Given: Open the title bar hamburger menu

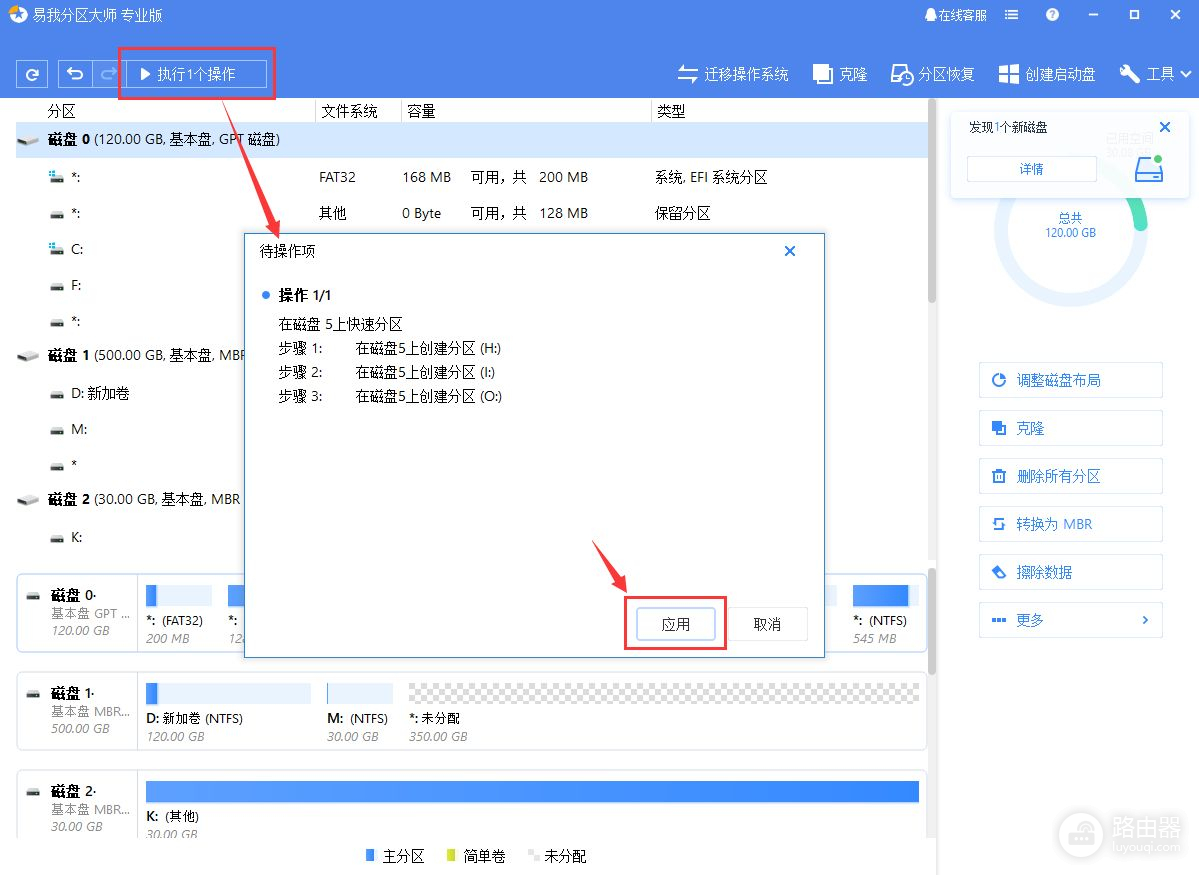Looking at the screenshot, I should (1012, 15).
